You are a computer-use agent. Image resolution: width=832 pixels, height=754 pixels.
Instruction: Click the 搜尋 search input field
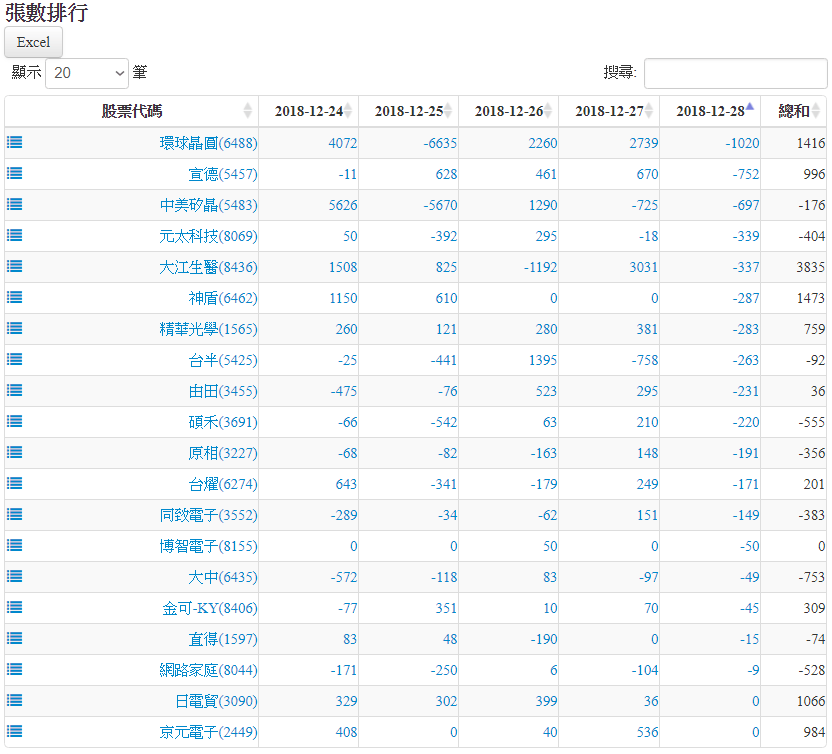[x=735, y=73]
